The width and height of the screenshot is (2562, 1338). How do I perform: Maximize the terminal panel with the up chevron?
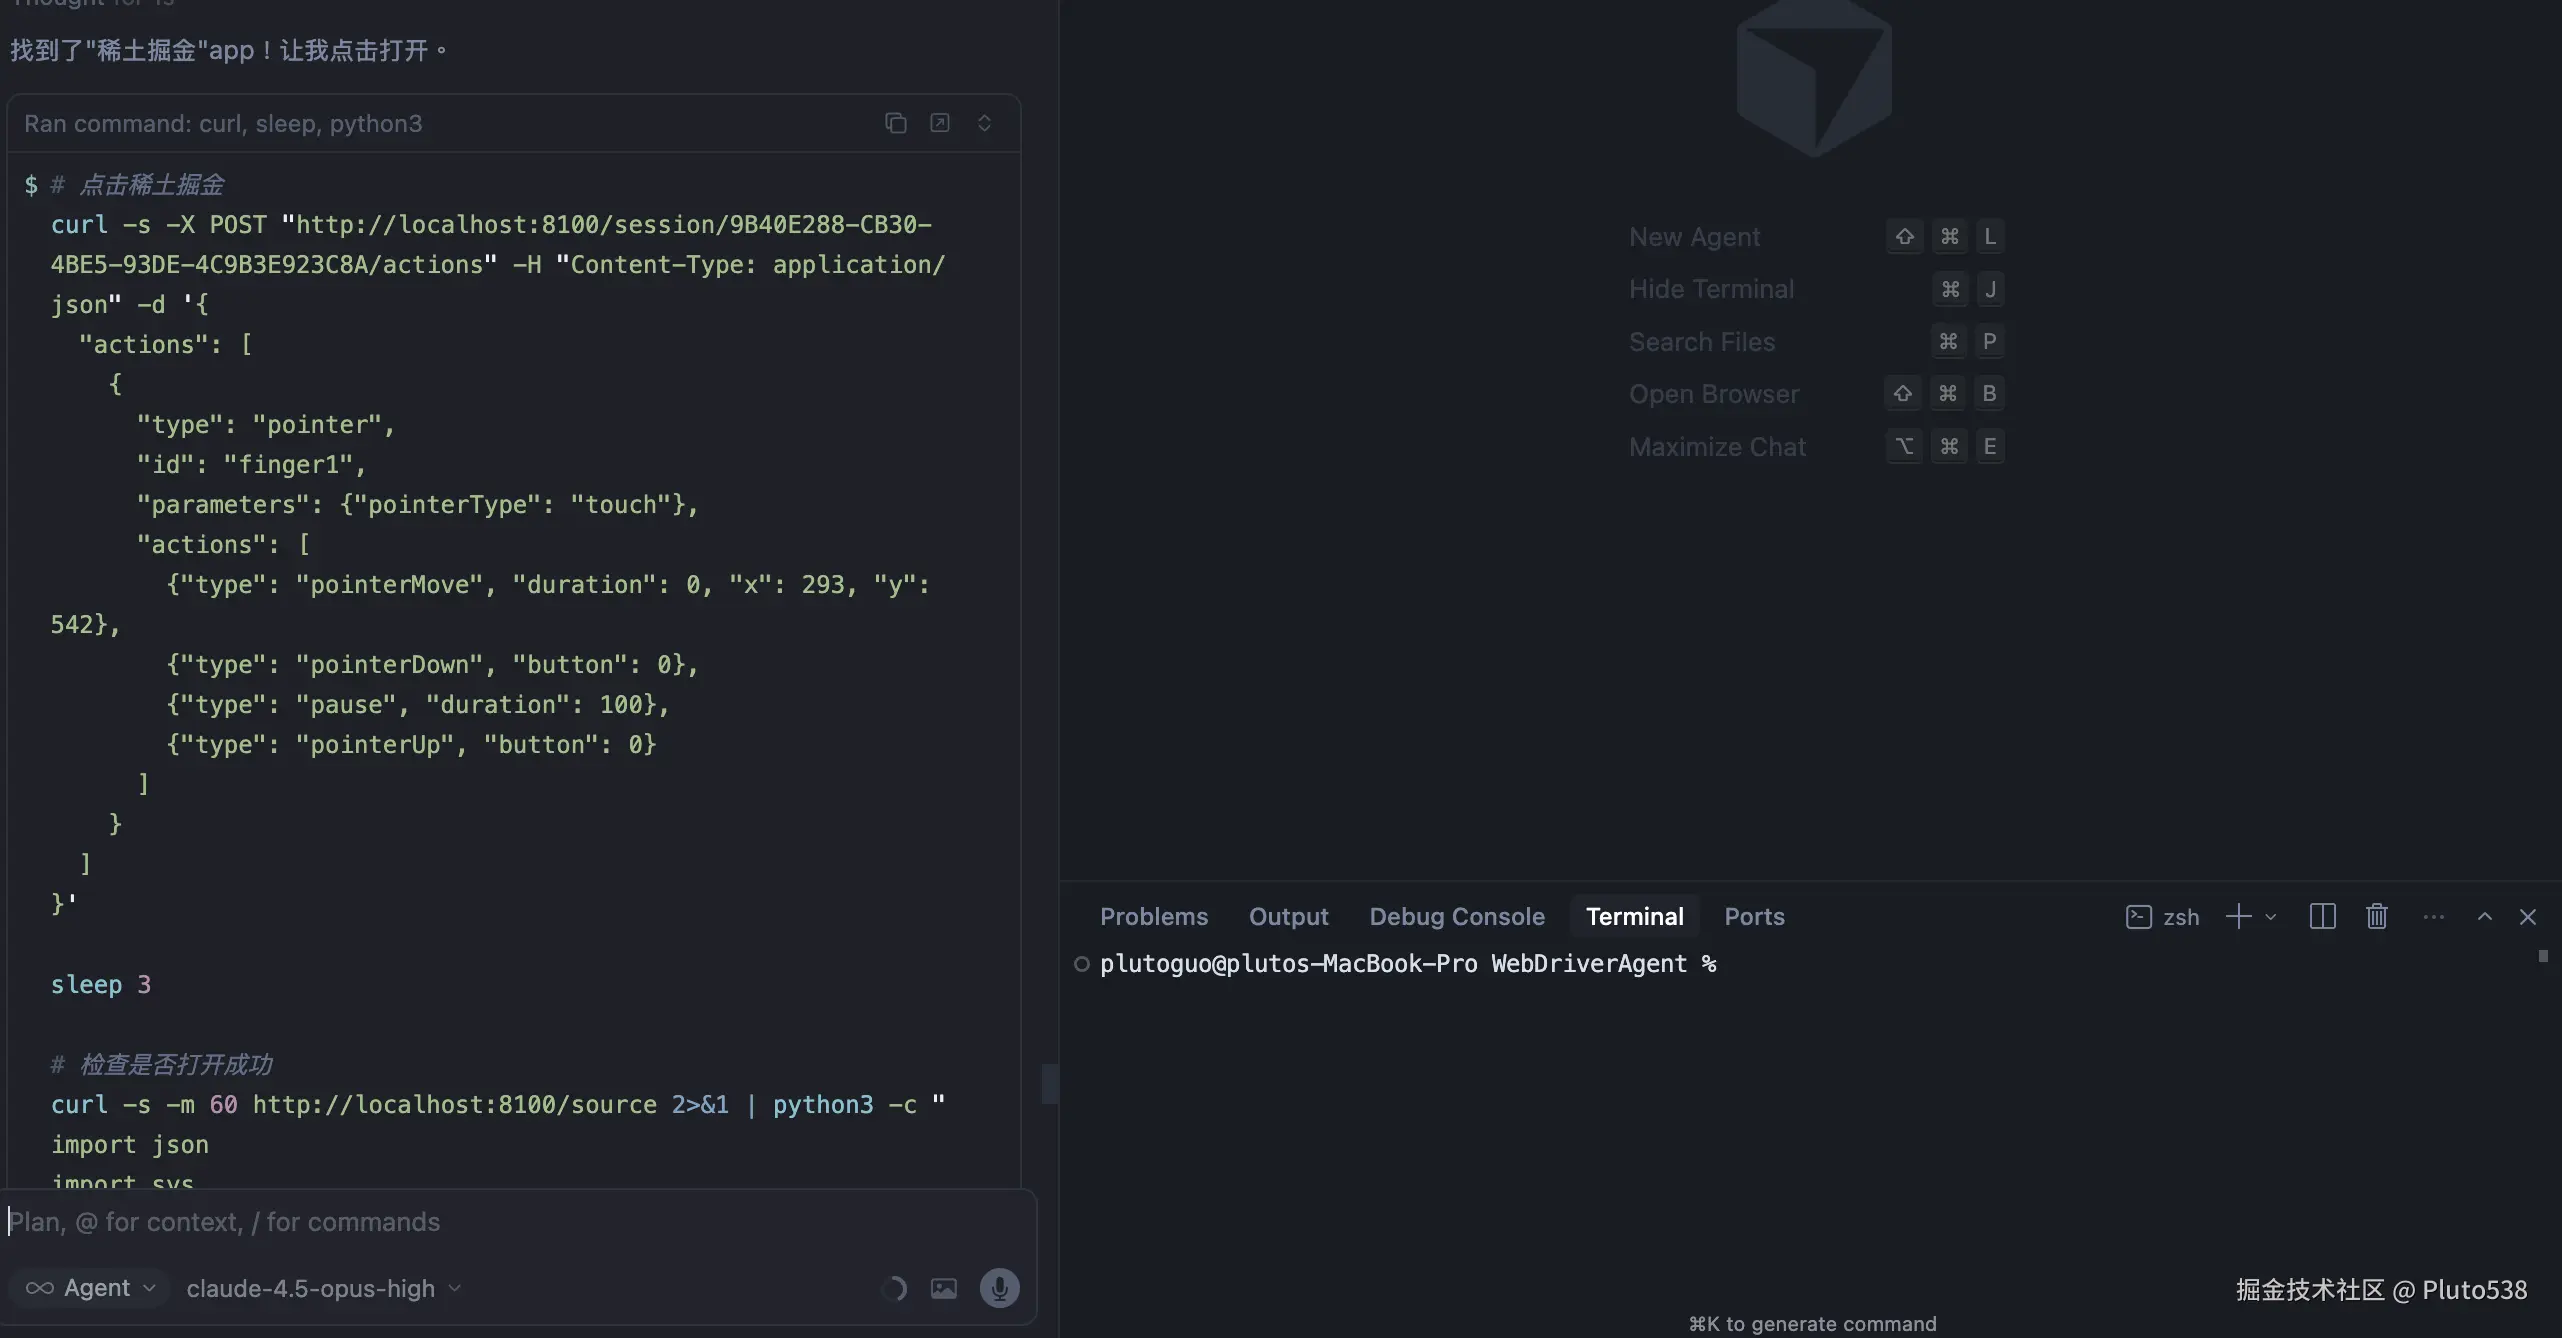point(2484,916)
